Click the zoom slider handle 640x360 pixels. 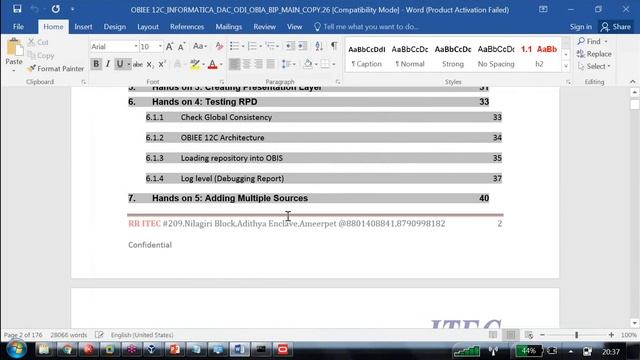click(x=576, y=335)
